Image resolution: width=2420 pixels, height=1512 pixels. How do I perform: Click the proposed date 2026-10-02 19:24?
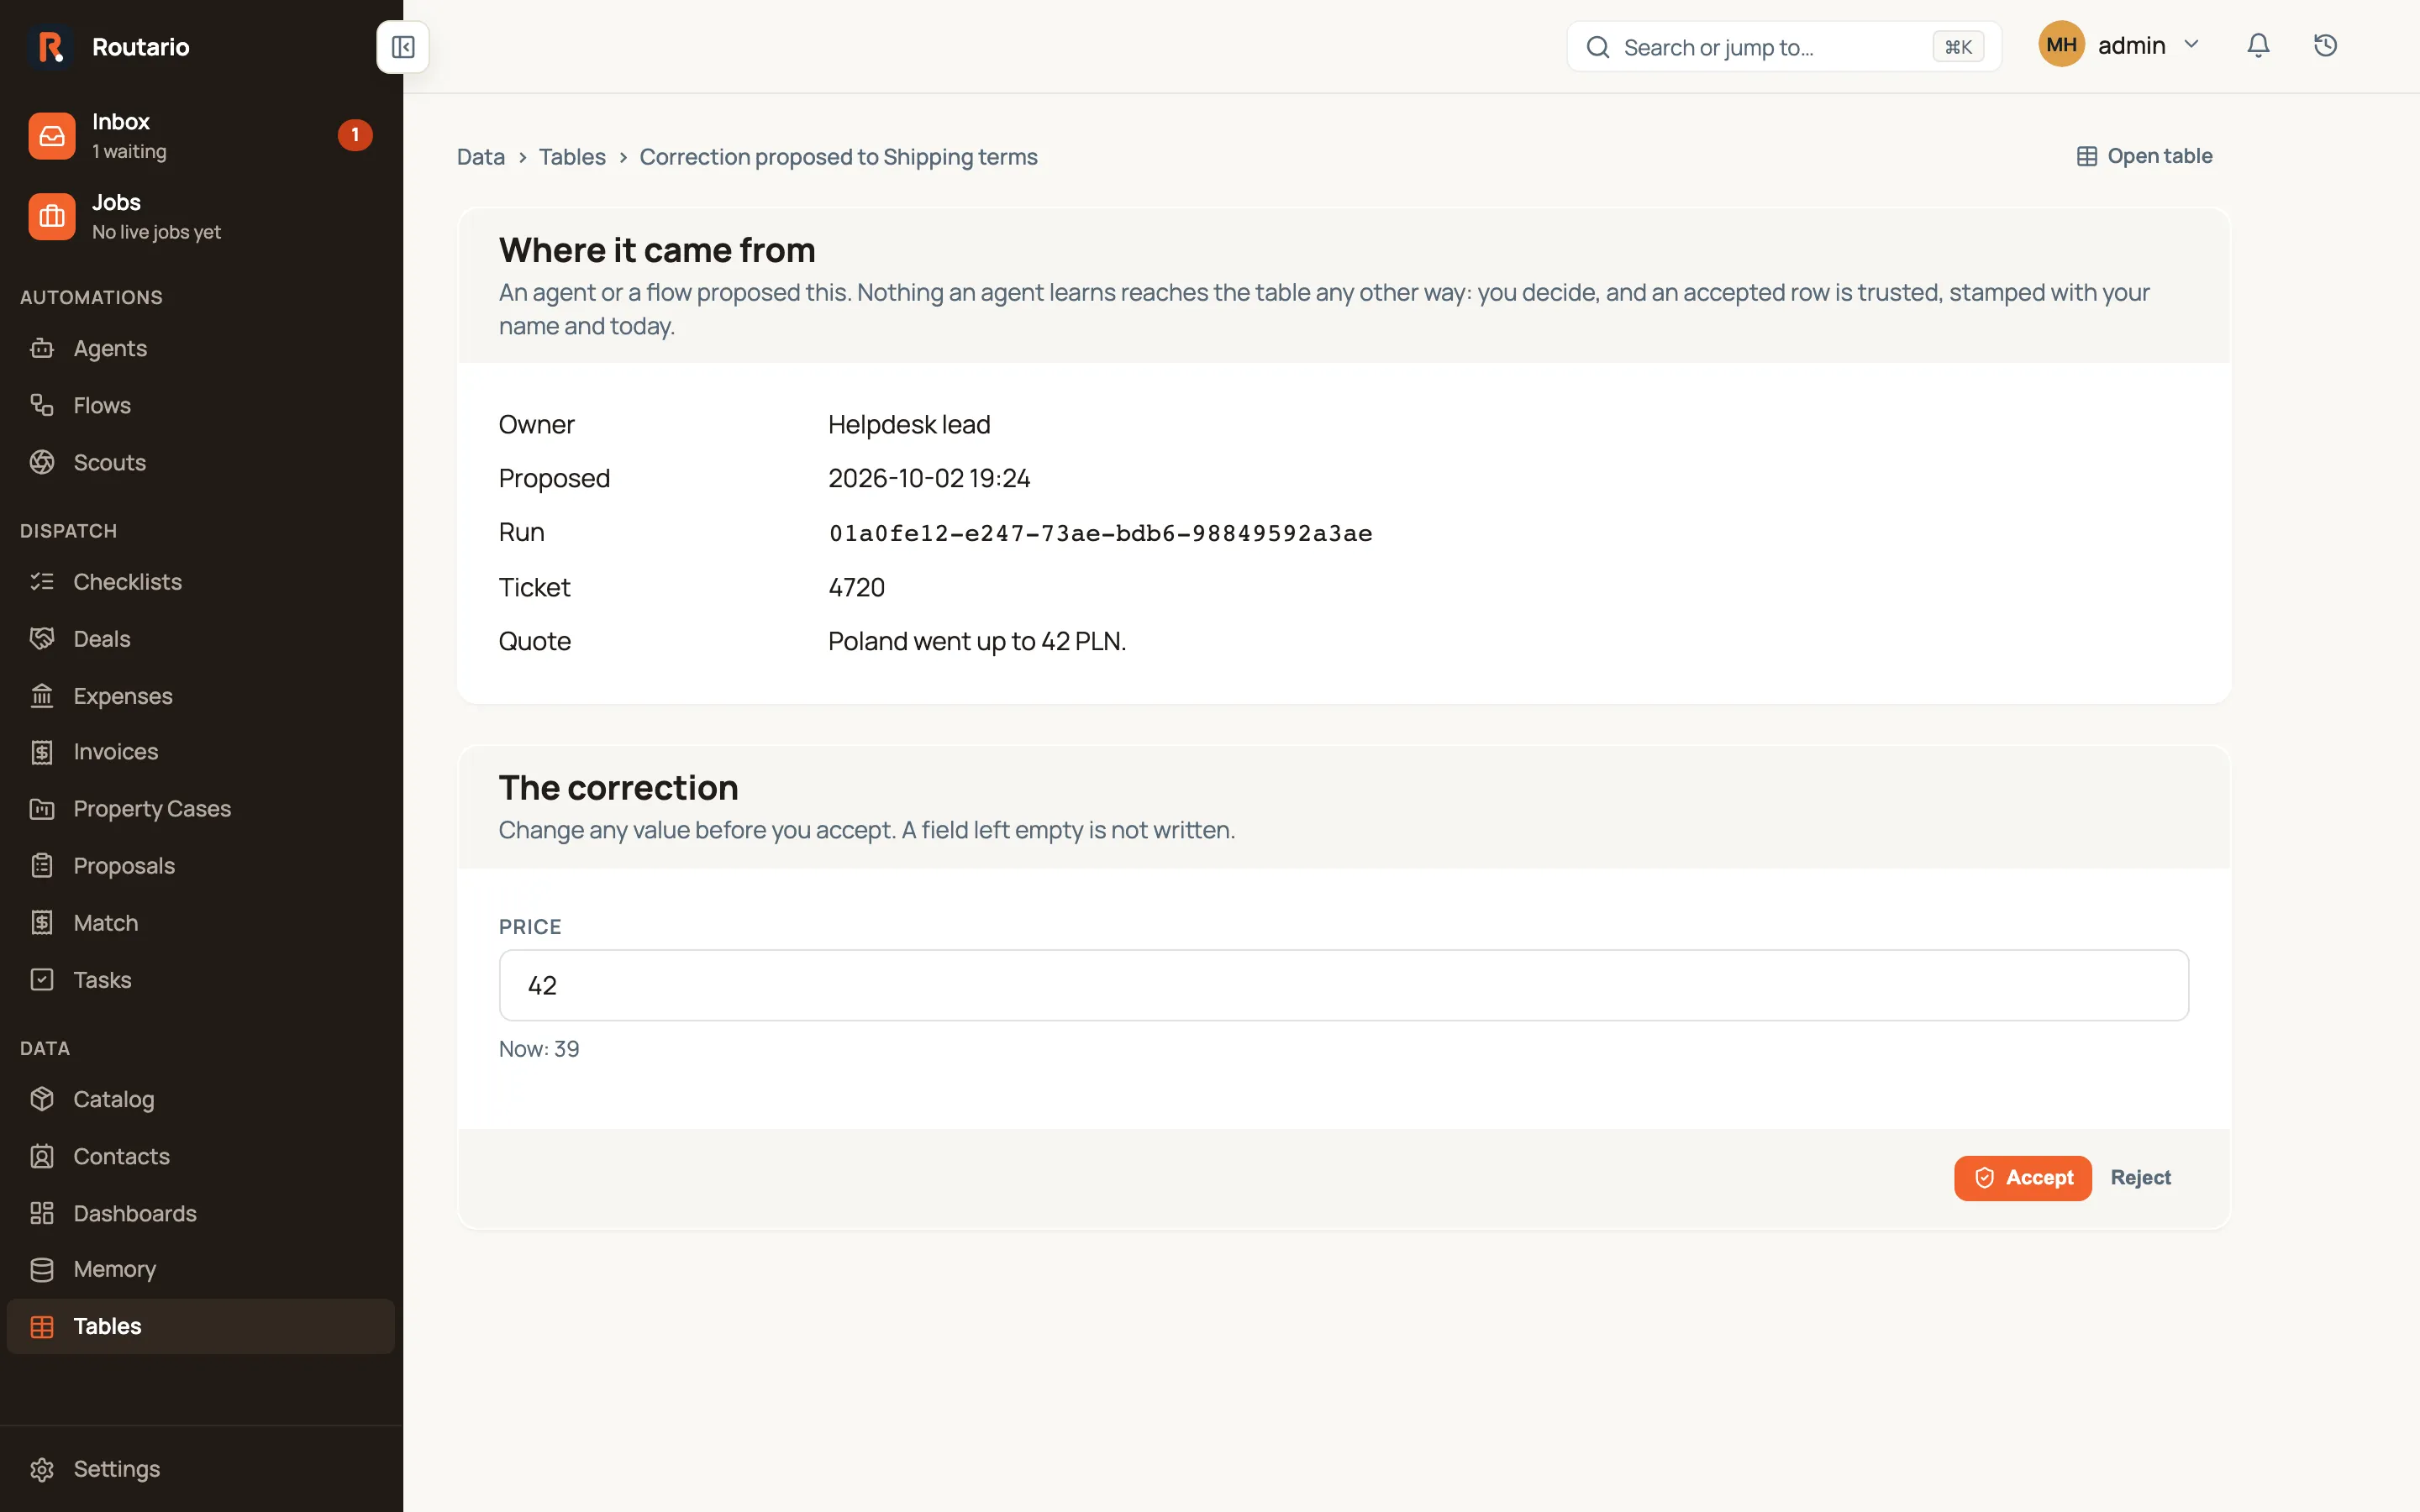(929, 478)
